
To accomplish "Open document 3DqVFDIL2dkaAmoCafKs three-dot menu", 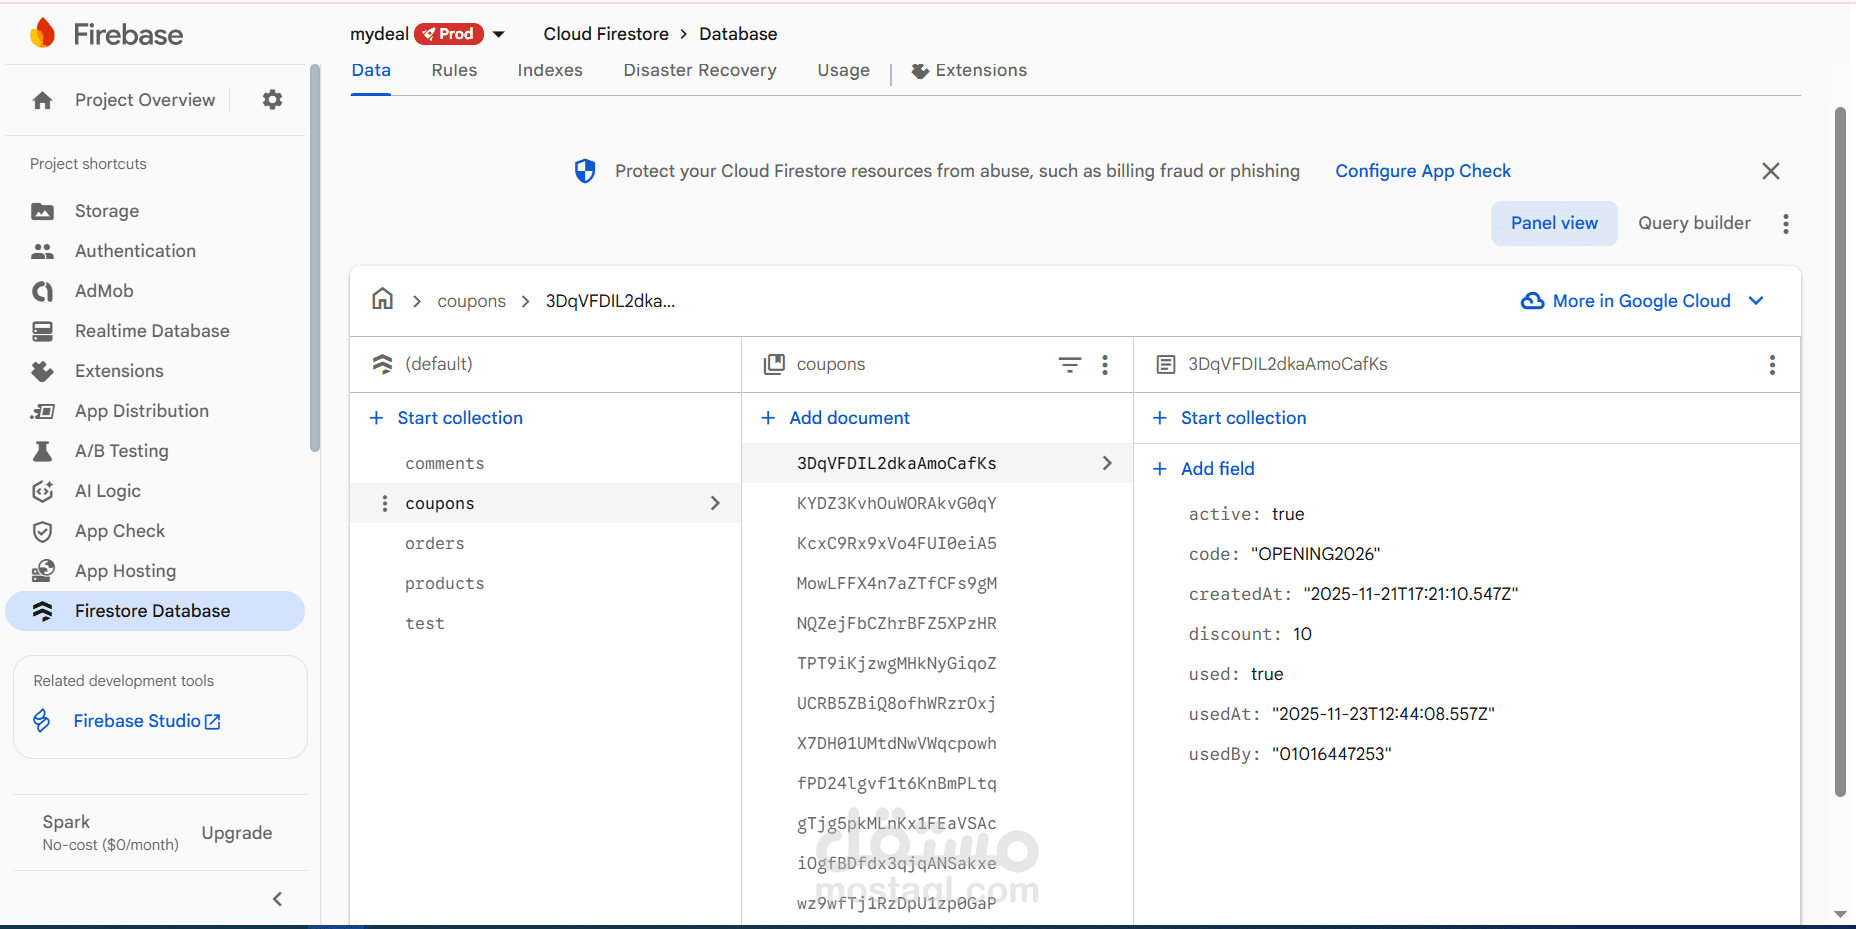I will (1772, 365).
